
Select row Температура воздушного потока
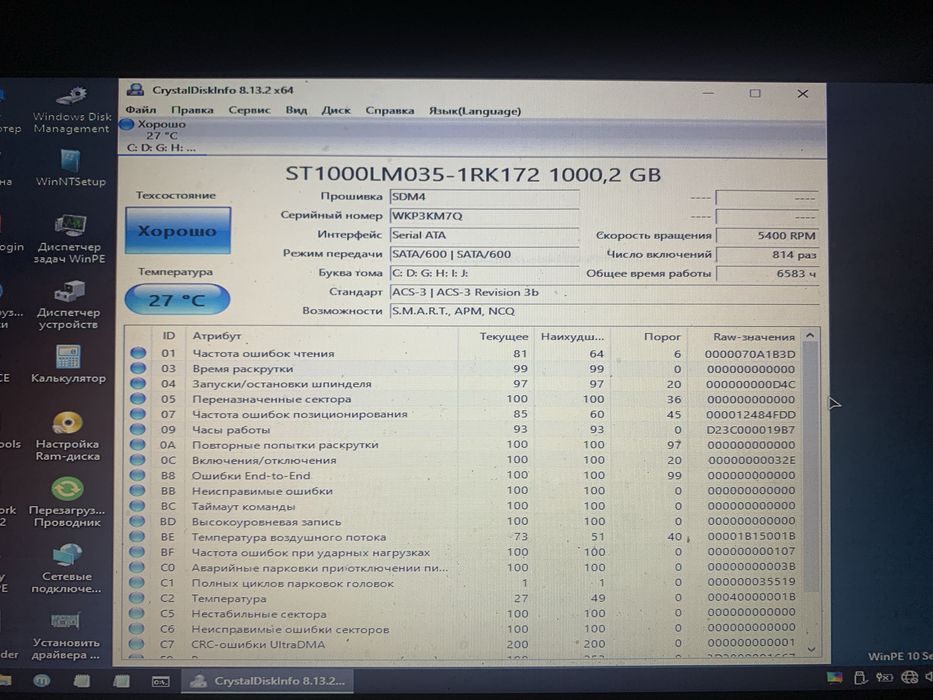pos(464,537)
